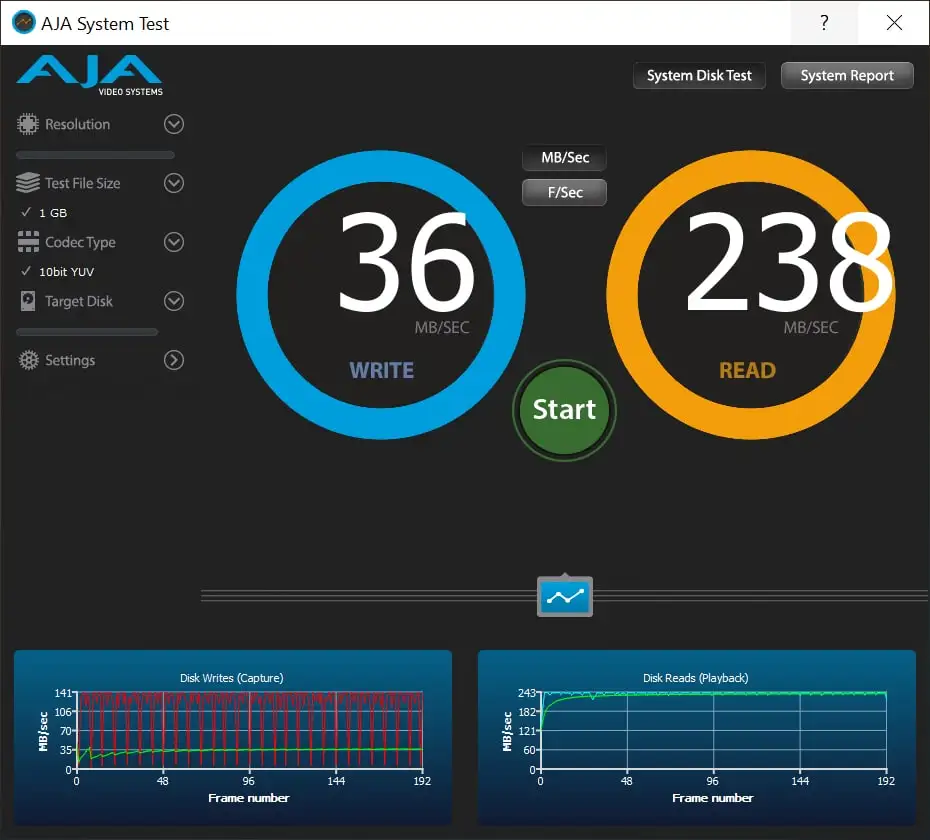Click the AJA Video Systems logo
The width and height of the screenshot is (930, 840).
tap(90, 75)
